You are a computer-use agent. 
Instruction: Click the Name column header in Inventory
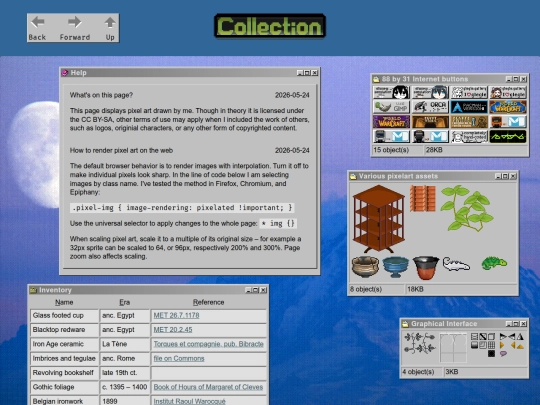[x=64, y=302]
